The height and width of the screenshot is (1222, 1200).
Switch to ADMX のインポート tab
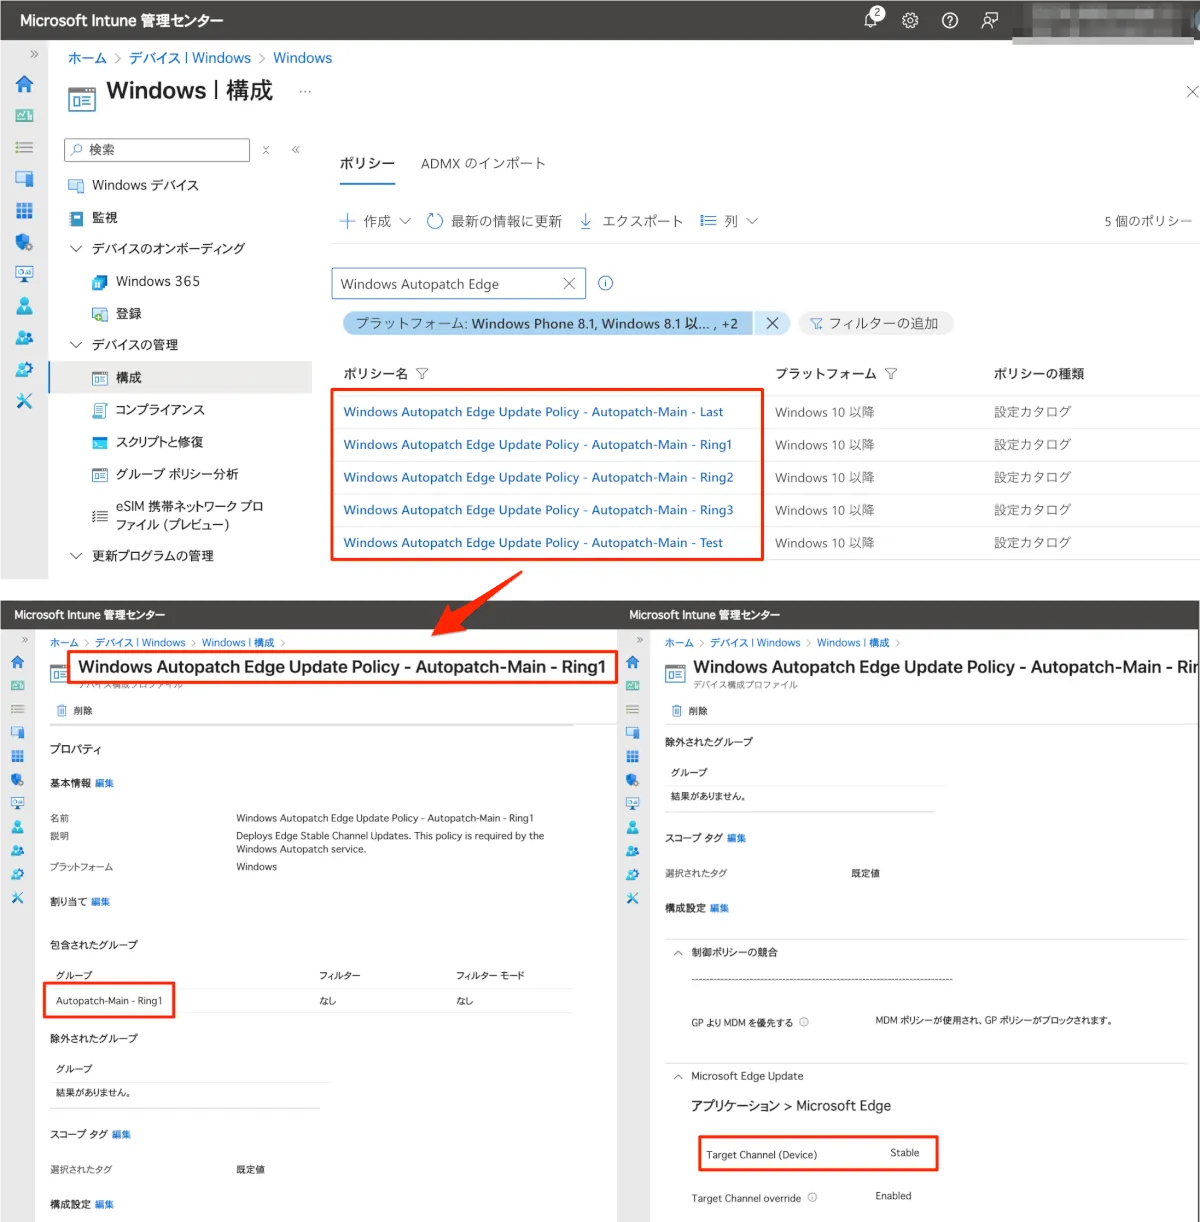point(483,164)
